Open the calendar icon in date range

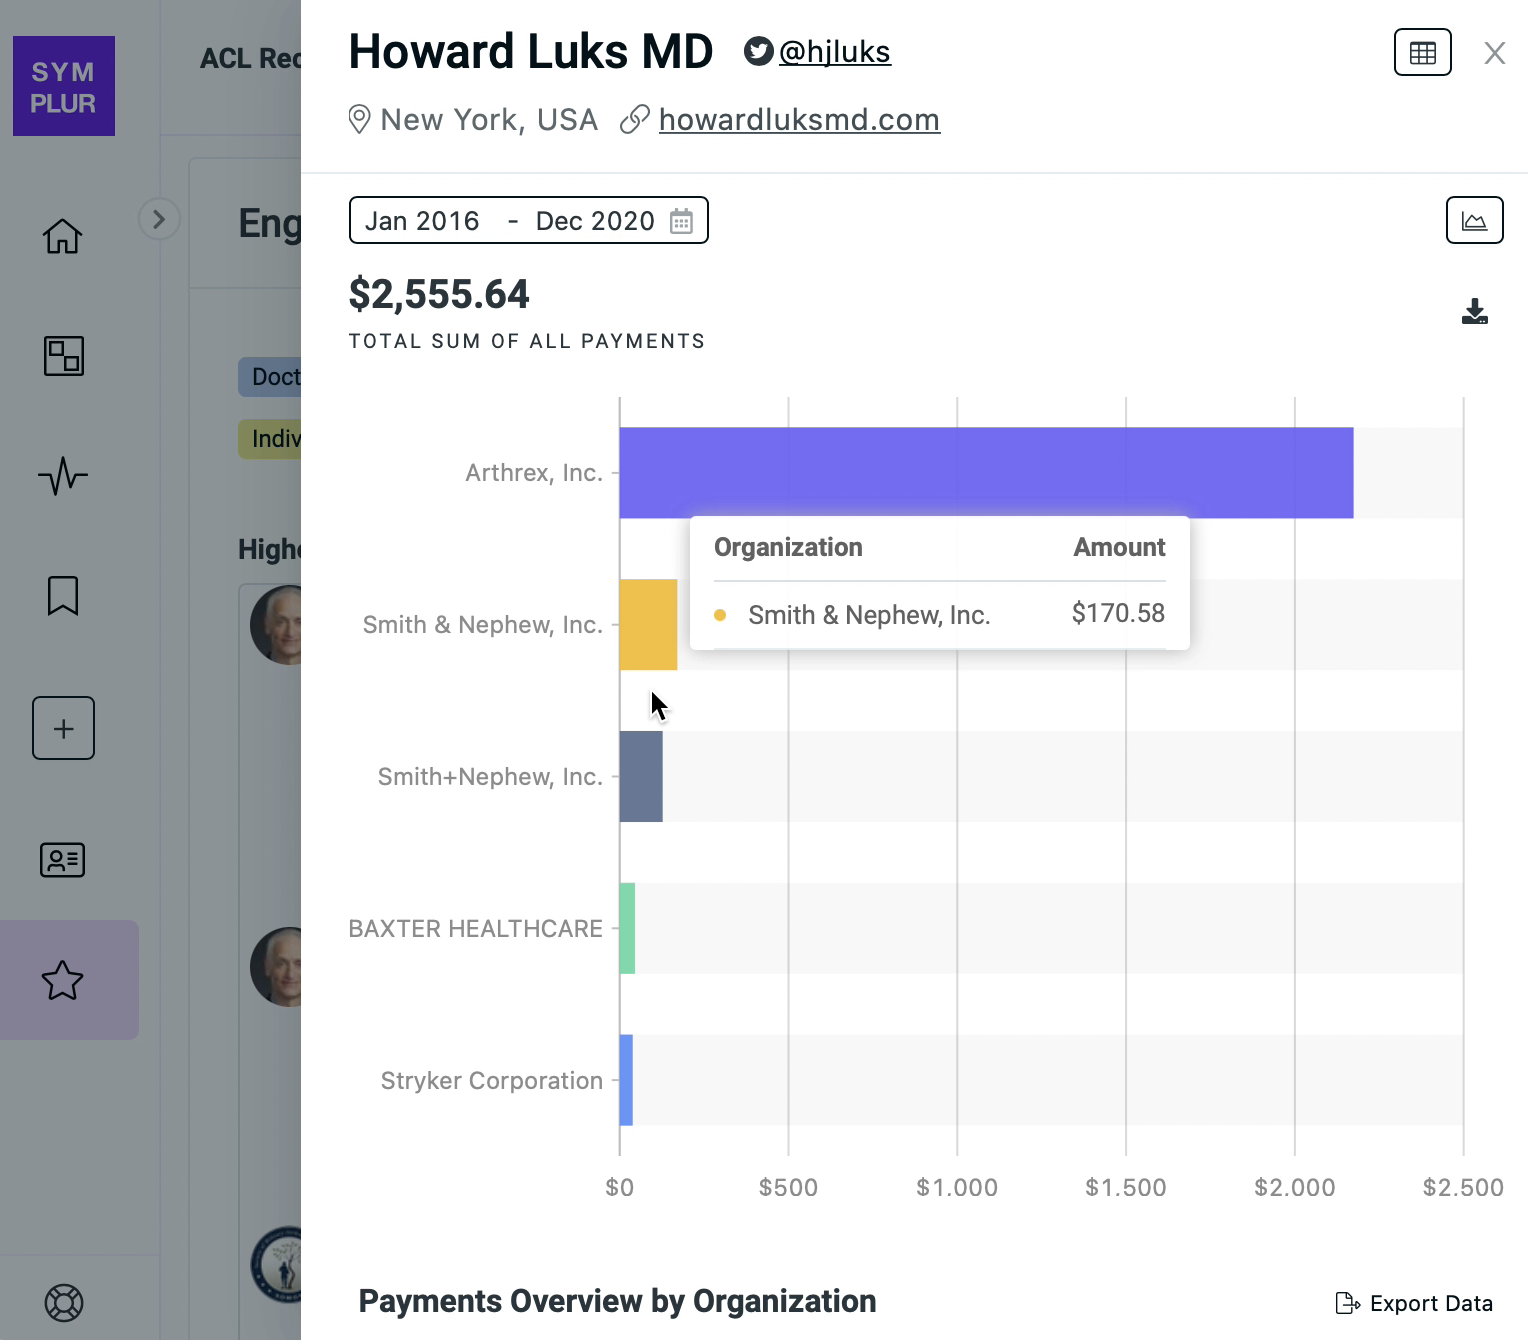[681, 221]
